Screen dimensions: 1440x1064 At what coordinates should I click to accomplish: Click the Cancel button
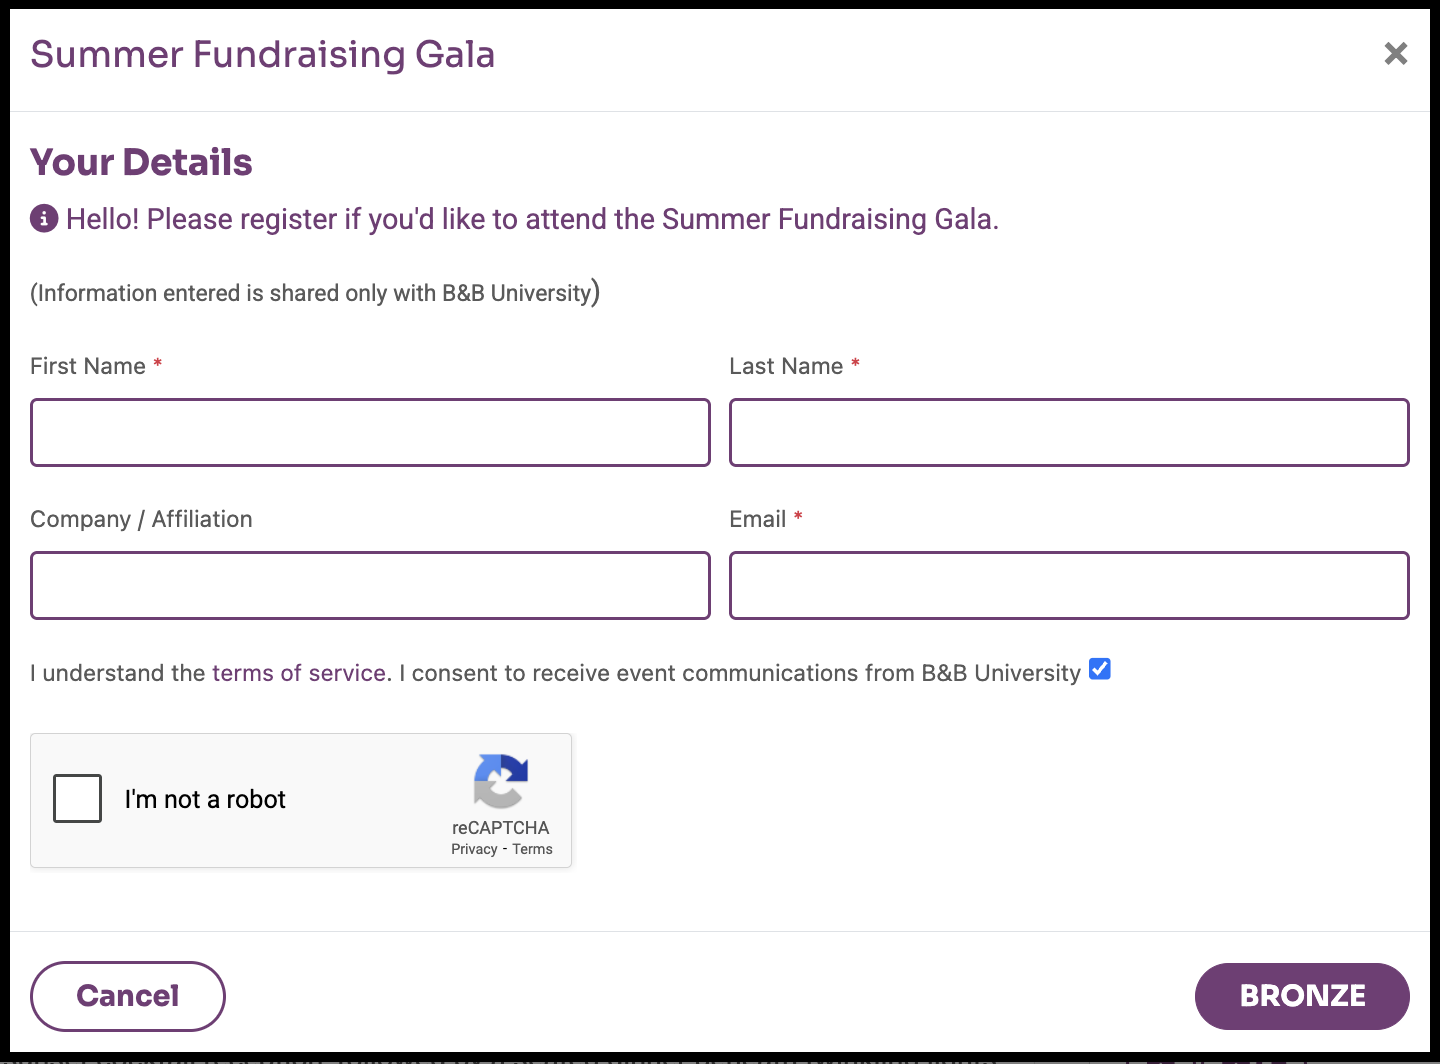(x=128, y=996)
